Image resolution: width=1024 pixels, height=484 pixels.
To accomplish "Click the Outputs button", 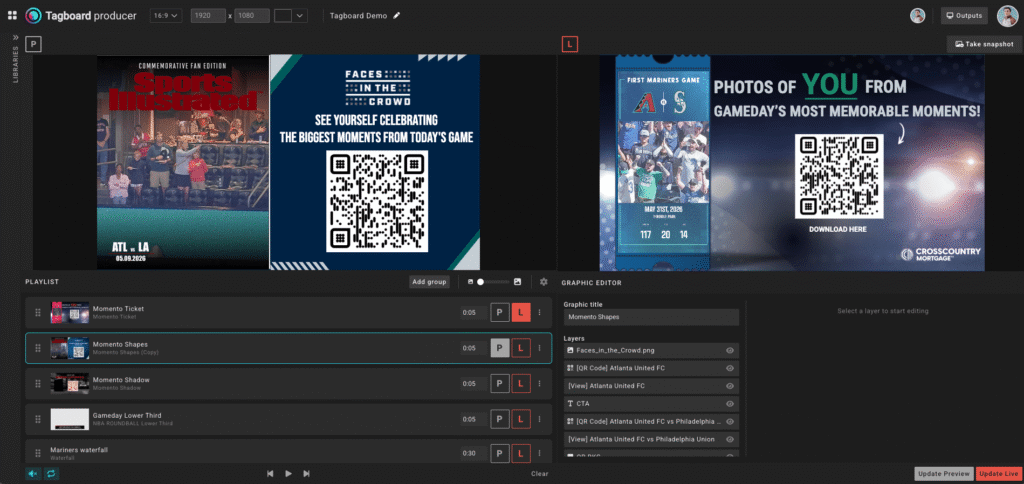I will [964, 16].
